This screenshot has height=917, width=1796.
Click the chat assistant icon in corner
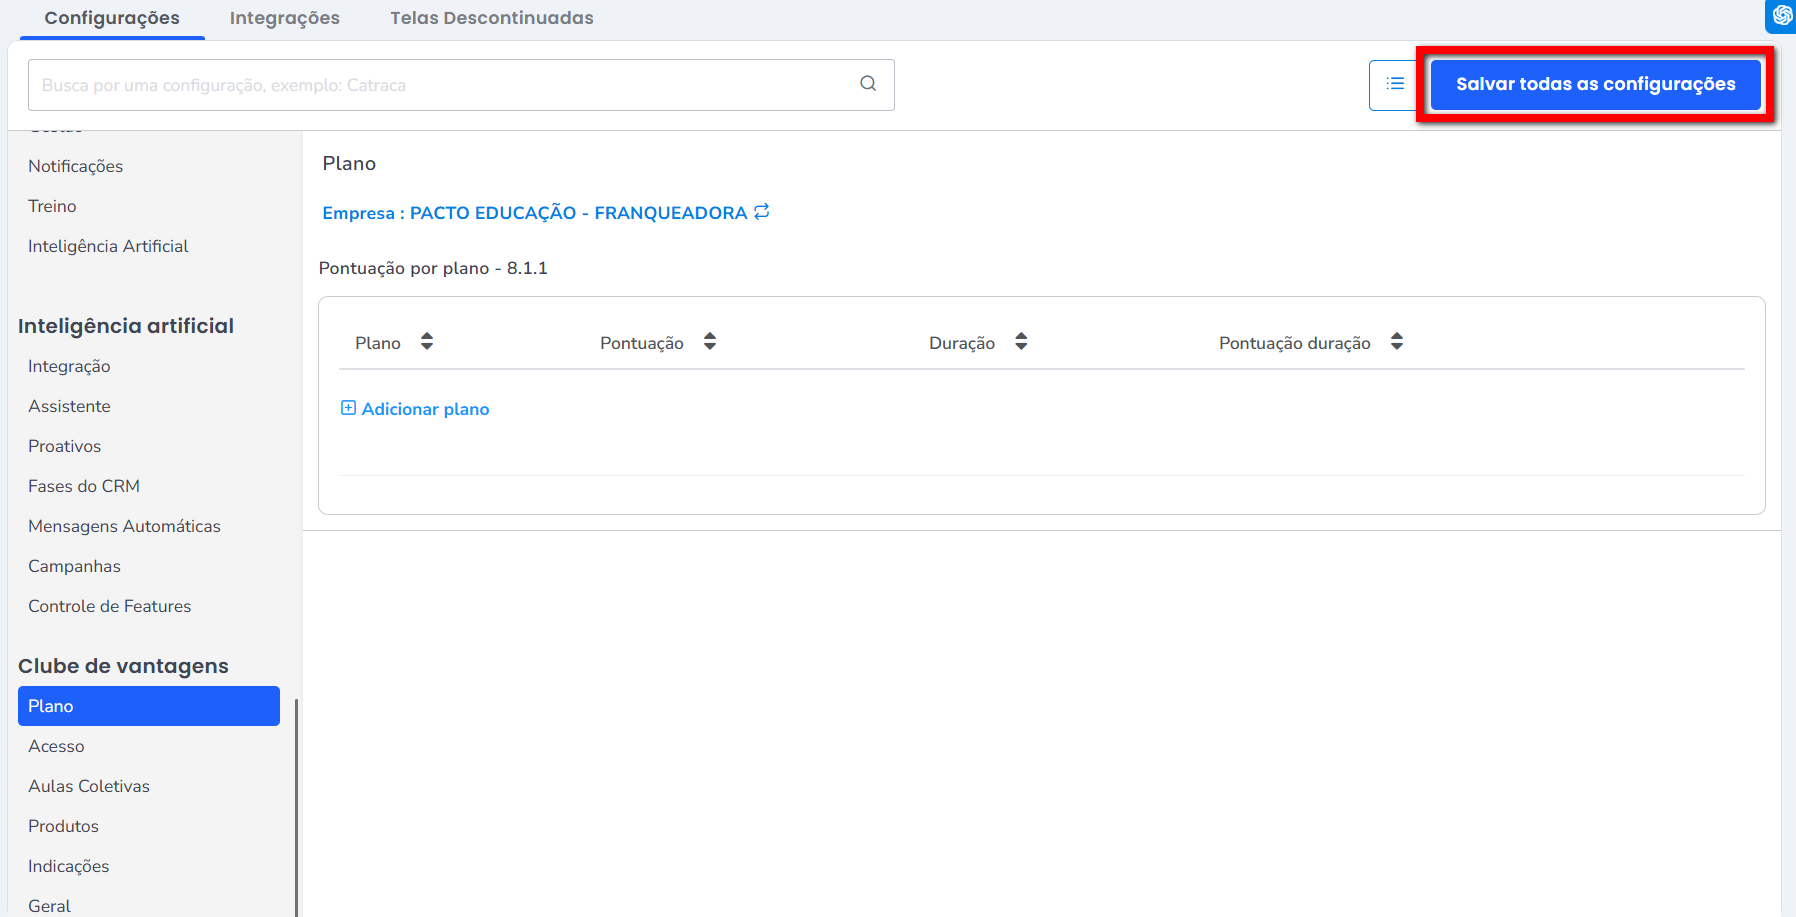[x=1782, y=15]
